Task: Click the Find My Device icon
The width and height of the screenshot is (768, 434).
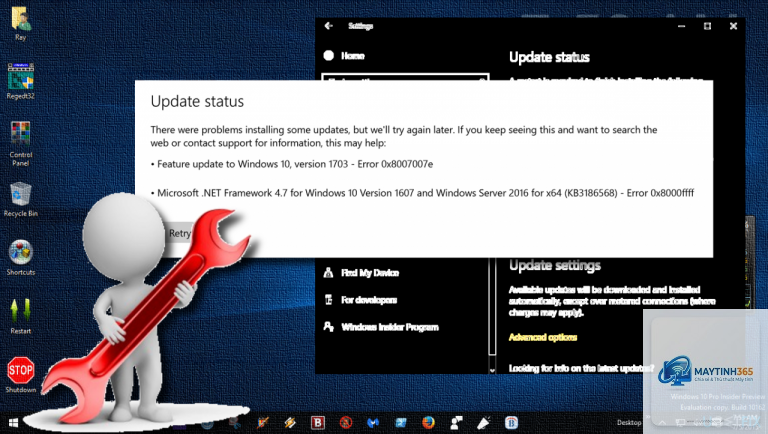Action: pyautogui.click(x=329, y=273)
